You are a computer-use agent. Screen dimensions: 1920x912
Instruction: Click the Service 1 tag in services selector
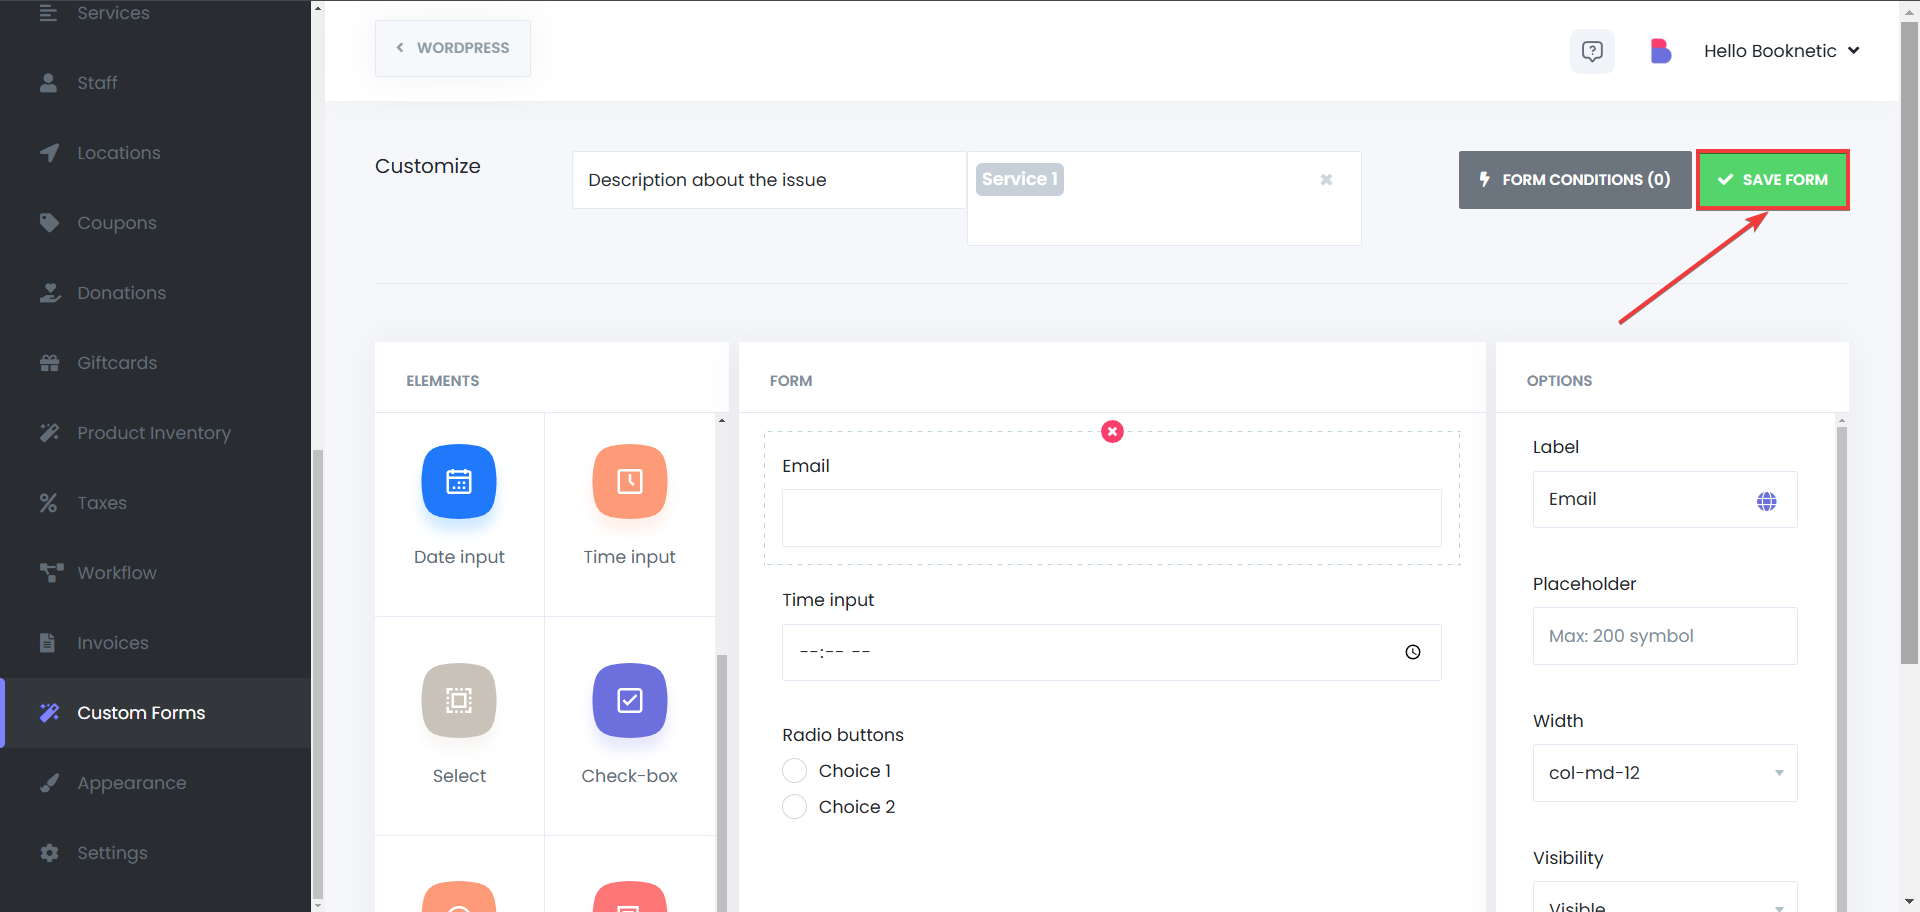point(1019,179)
